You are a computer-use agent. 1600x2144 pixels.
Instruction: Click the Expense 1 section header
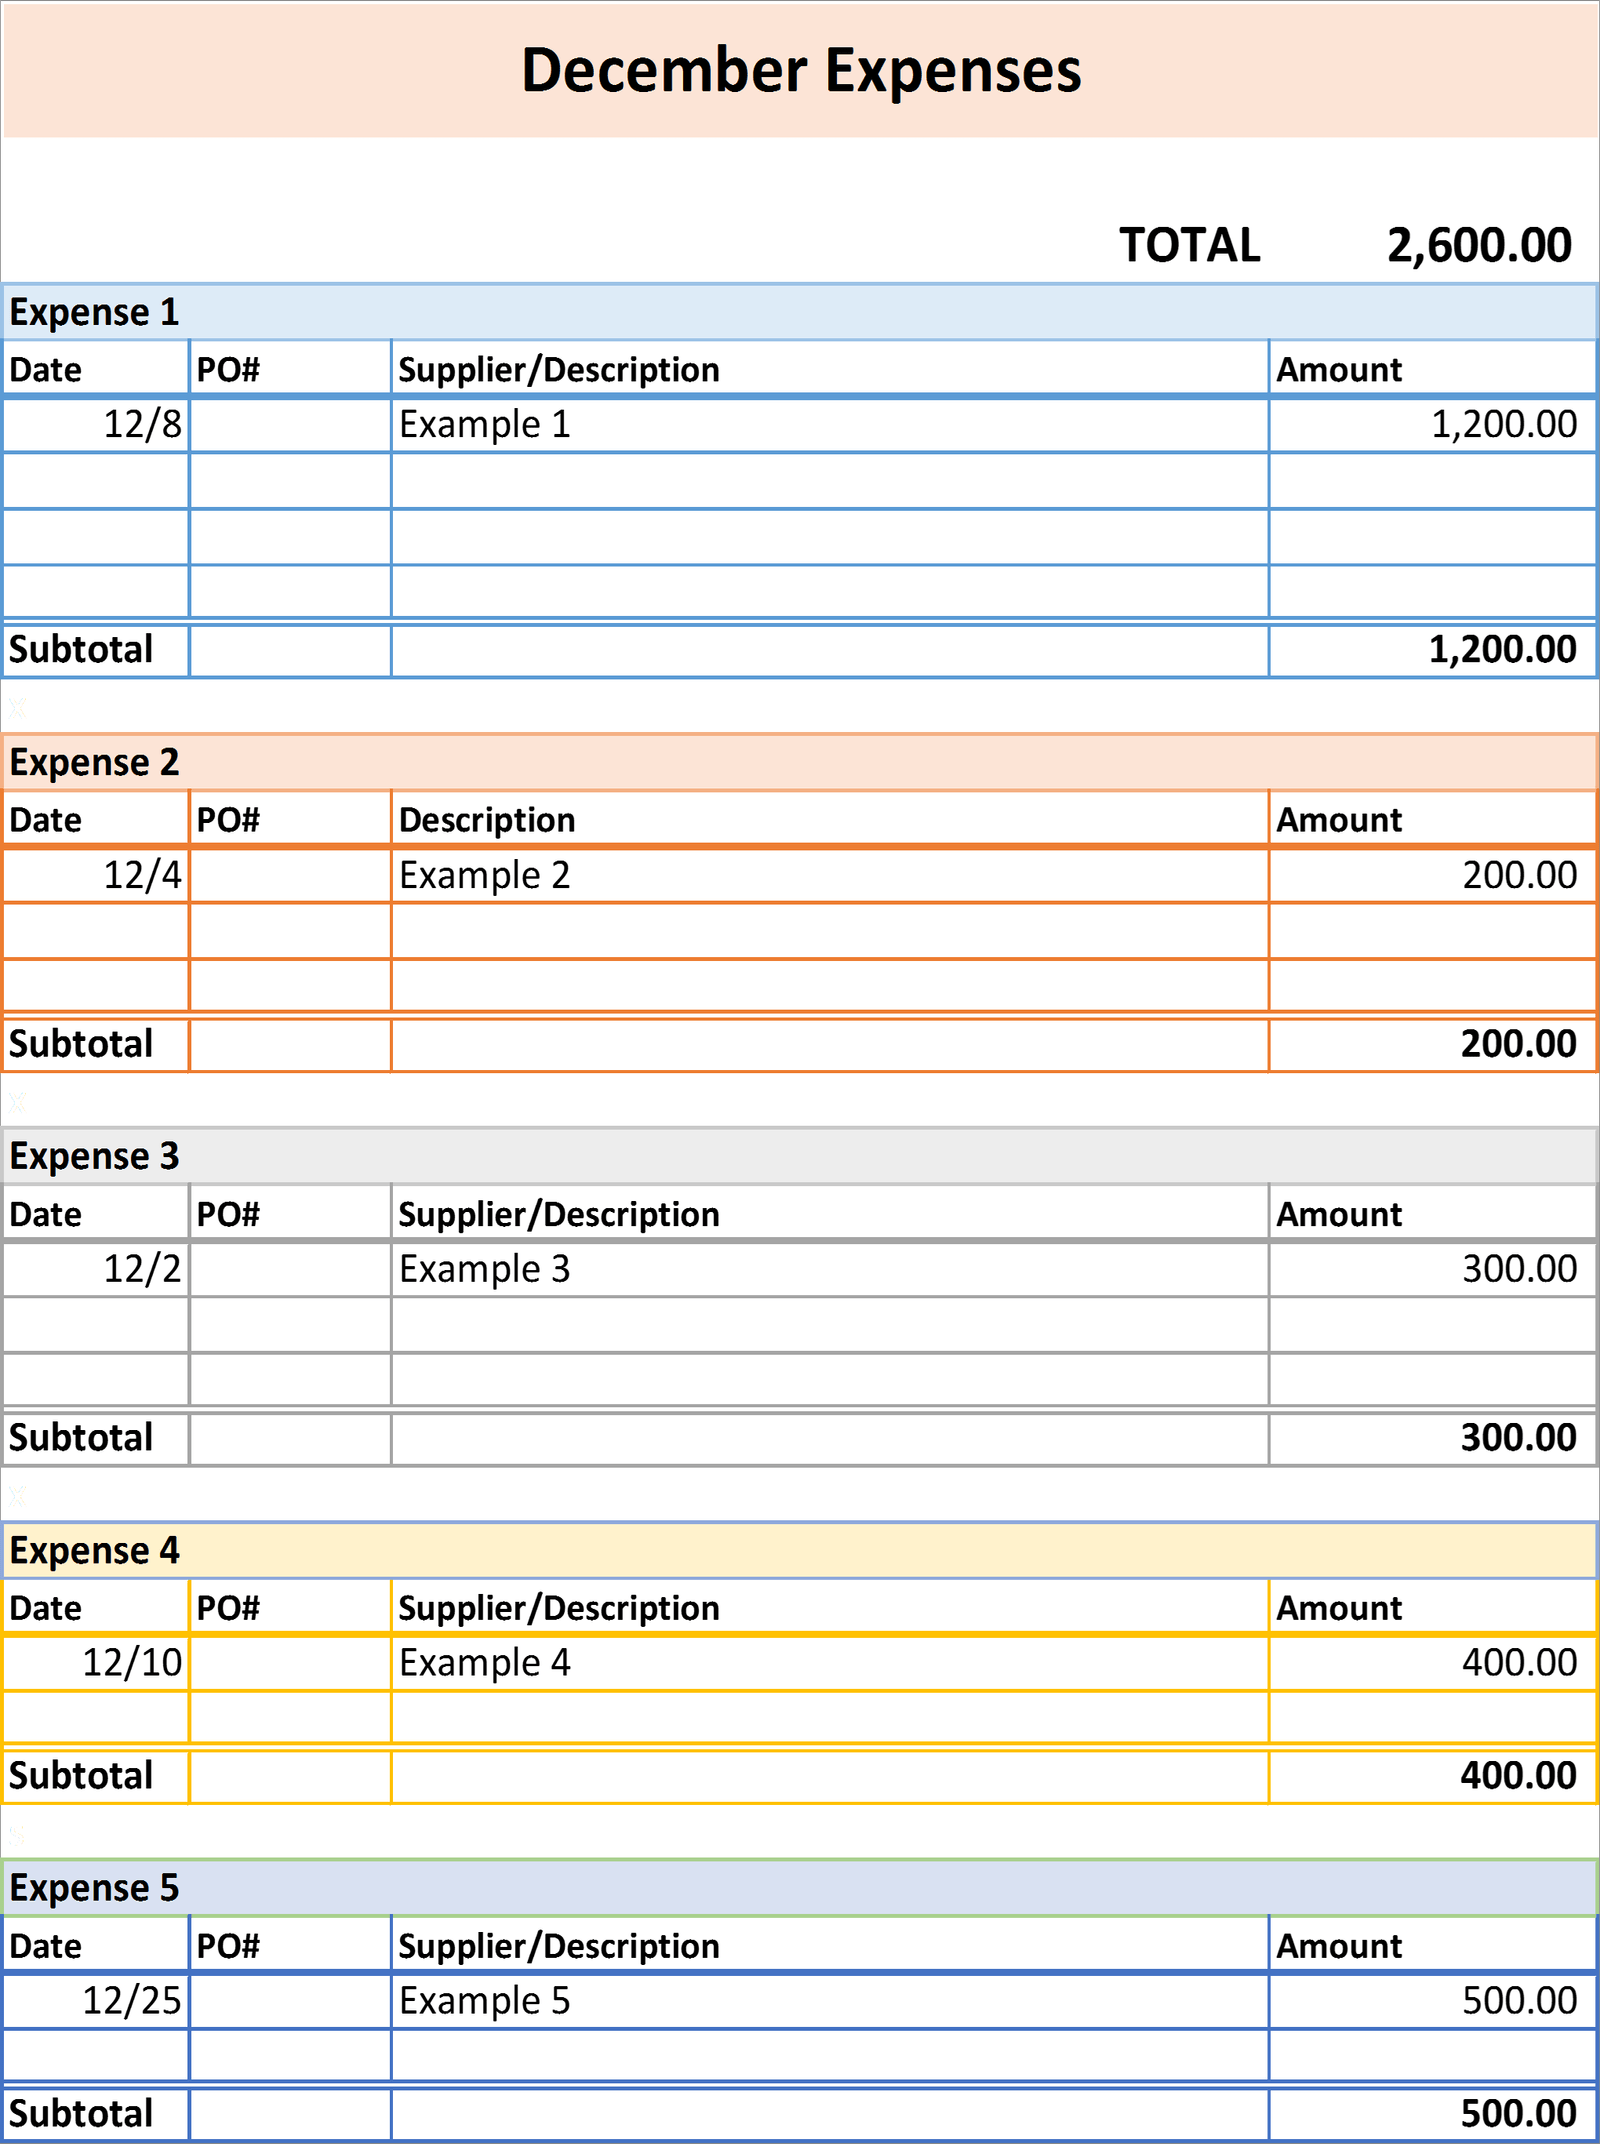coord(95,313)
